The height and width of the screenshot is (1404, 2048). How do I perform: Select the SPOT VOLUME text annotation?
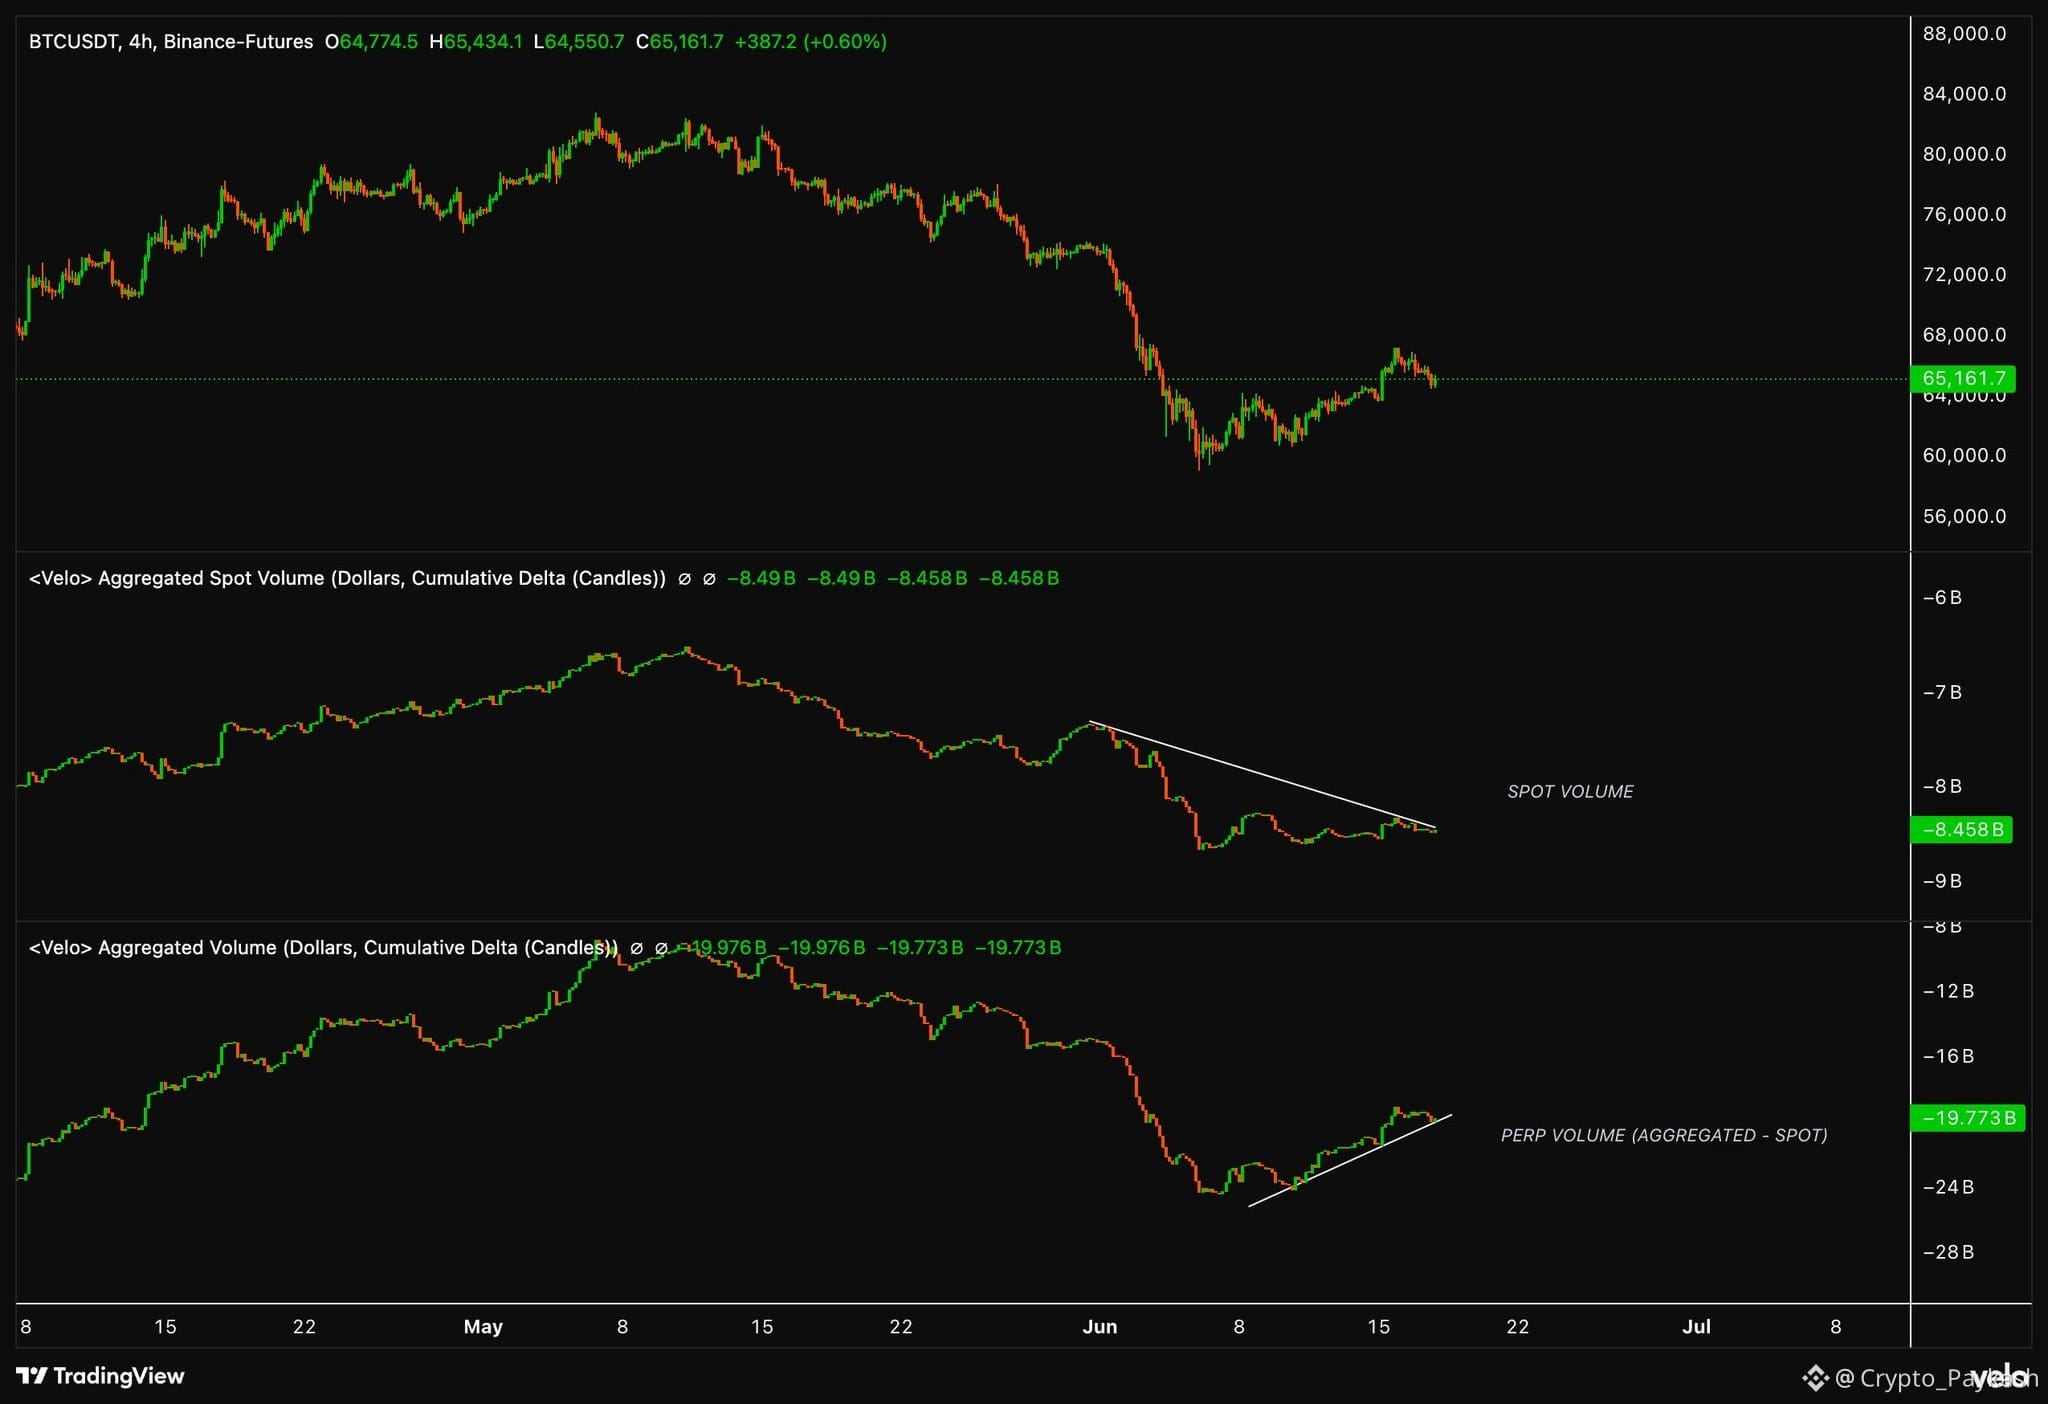pos(1570,791)
